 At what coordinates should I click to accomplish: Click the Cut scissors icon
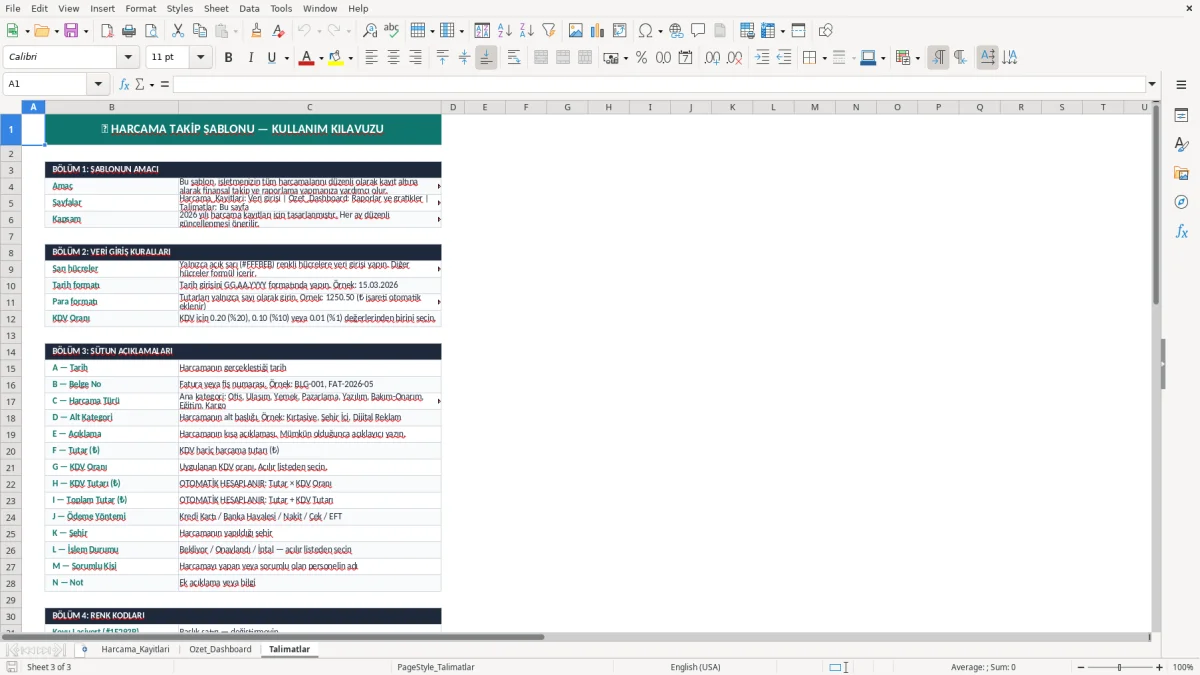178,31
